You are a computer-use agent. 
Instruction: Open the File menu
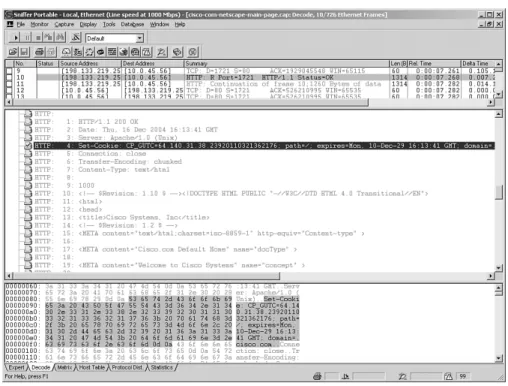(x=21, y=24)
